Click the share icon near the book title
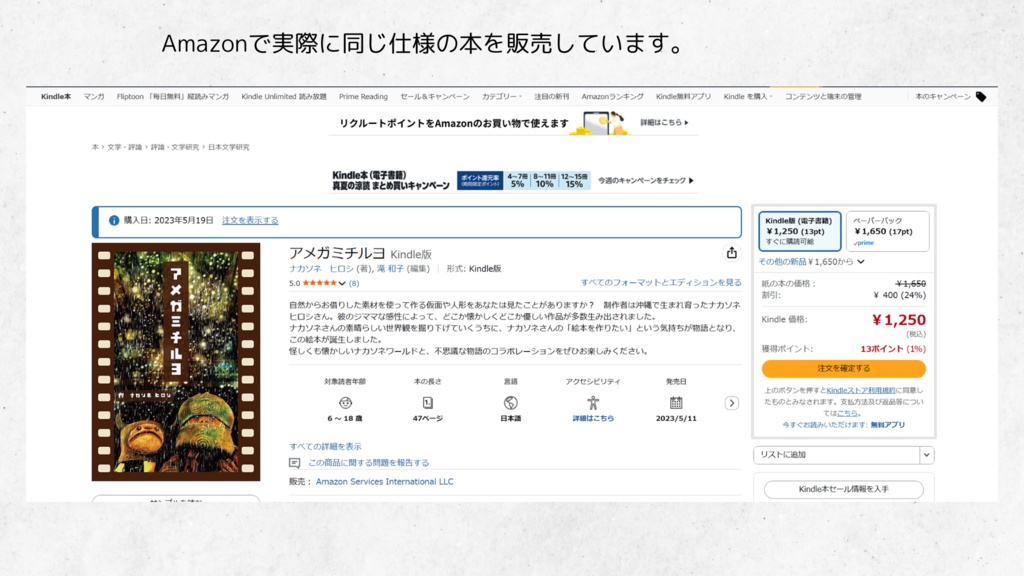Viewport: 1024px width, 576px height. point(731,253)
